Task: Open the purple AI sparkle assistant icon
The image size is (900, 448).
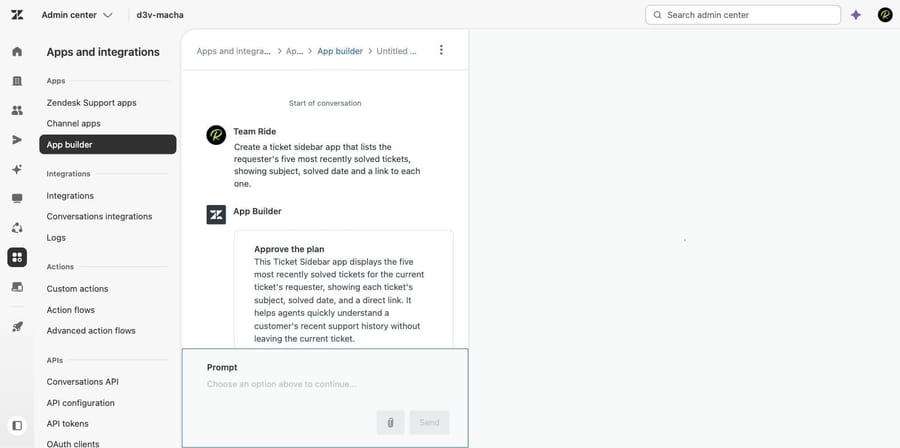Action: [x=856, y=15]
